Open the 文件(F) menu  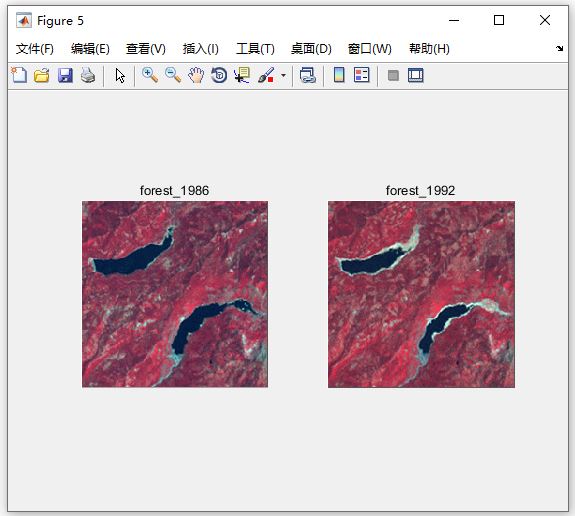[x=35, y=49]
